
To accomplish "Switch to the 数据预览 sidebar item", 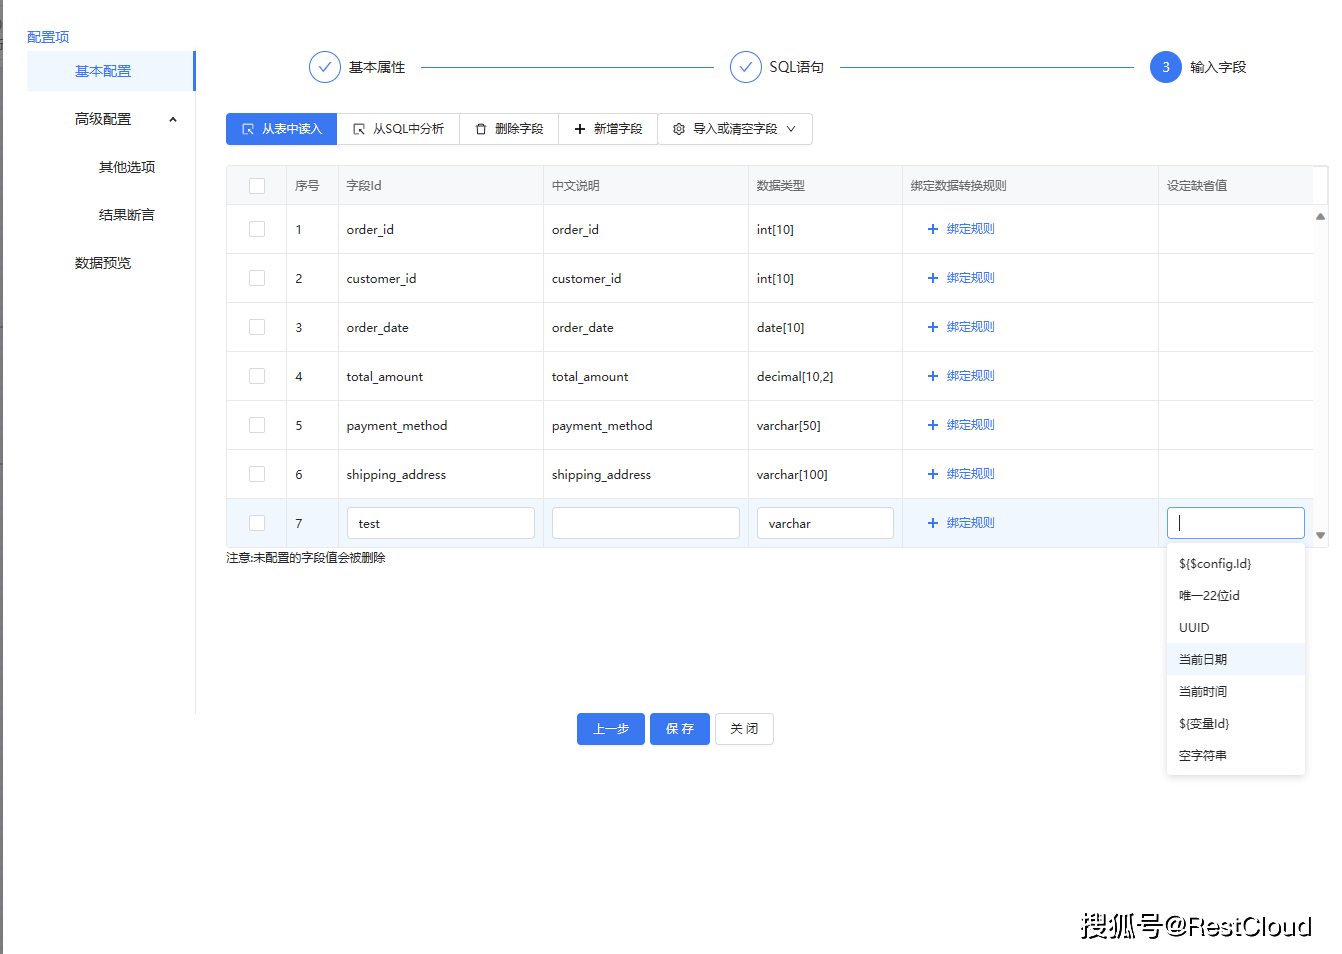I will coord(103,262).
